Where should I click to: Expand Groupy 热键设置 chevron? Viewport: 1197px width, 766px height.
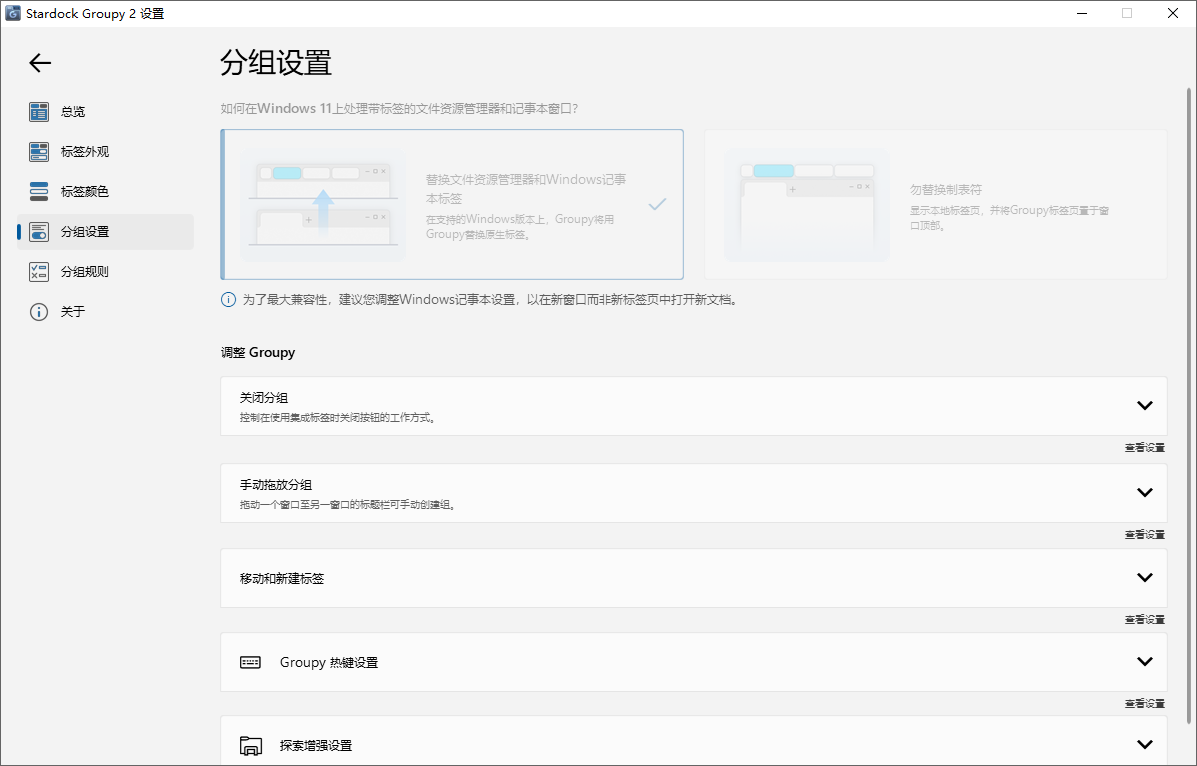1144,661
